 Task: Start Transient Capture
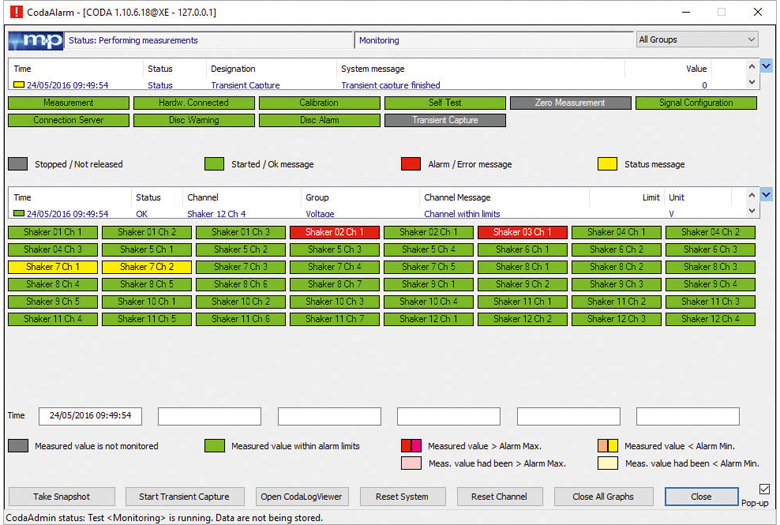coord(184,497)
